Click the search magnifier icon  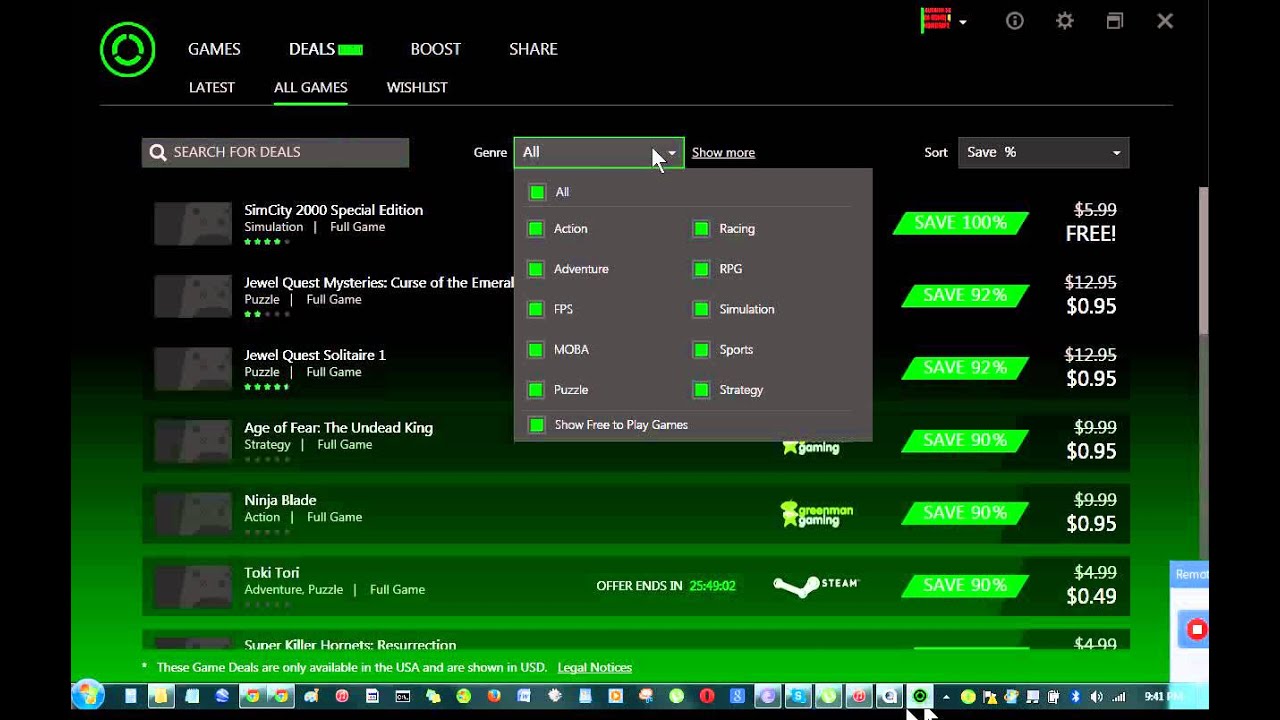157,152
